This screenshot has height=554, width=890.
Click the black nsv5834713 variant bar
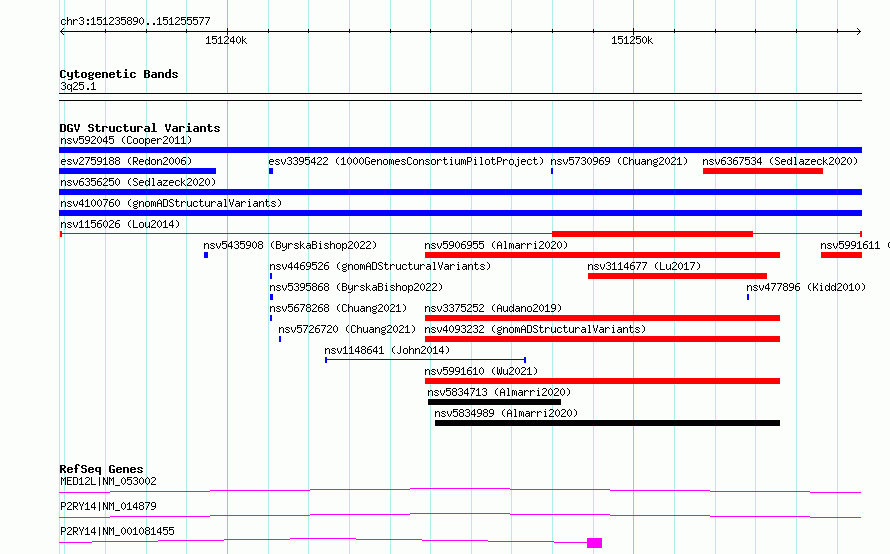(494, 402)
